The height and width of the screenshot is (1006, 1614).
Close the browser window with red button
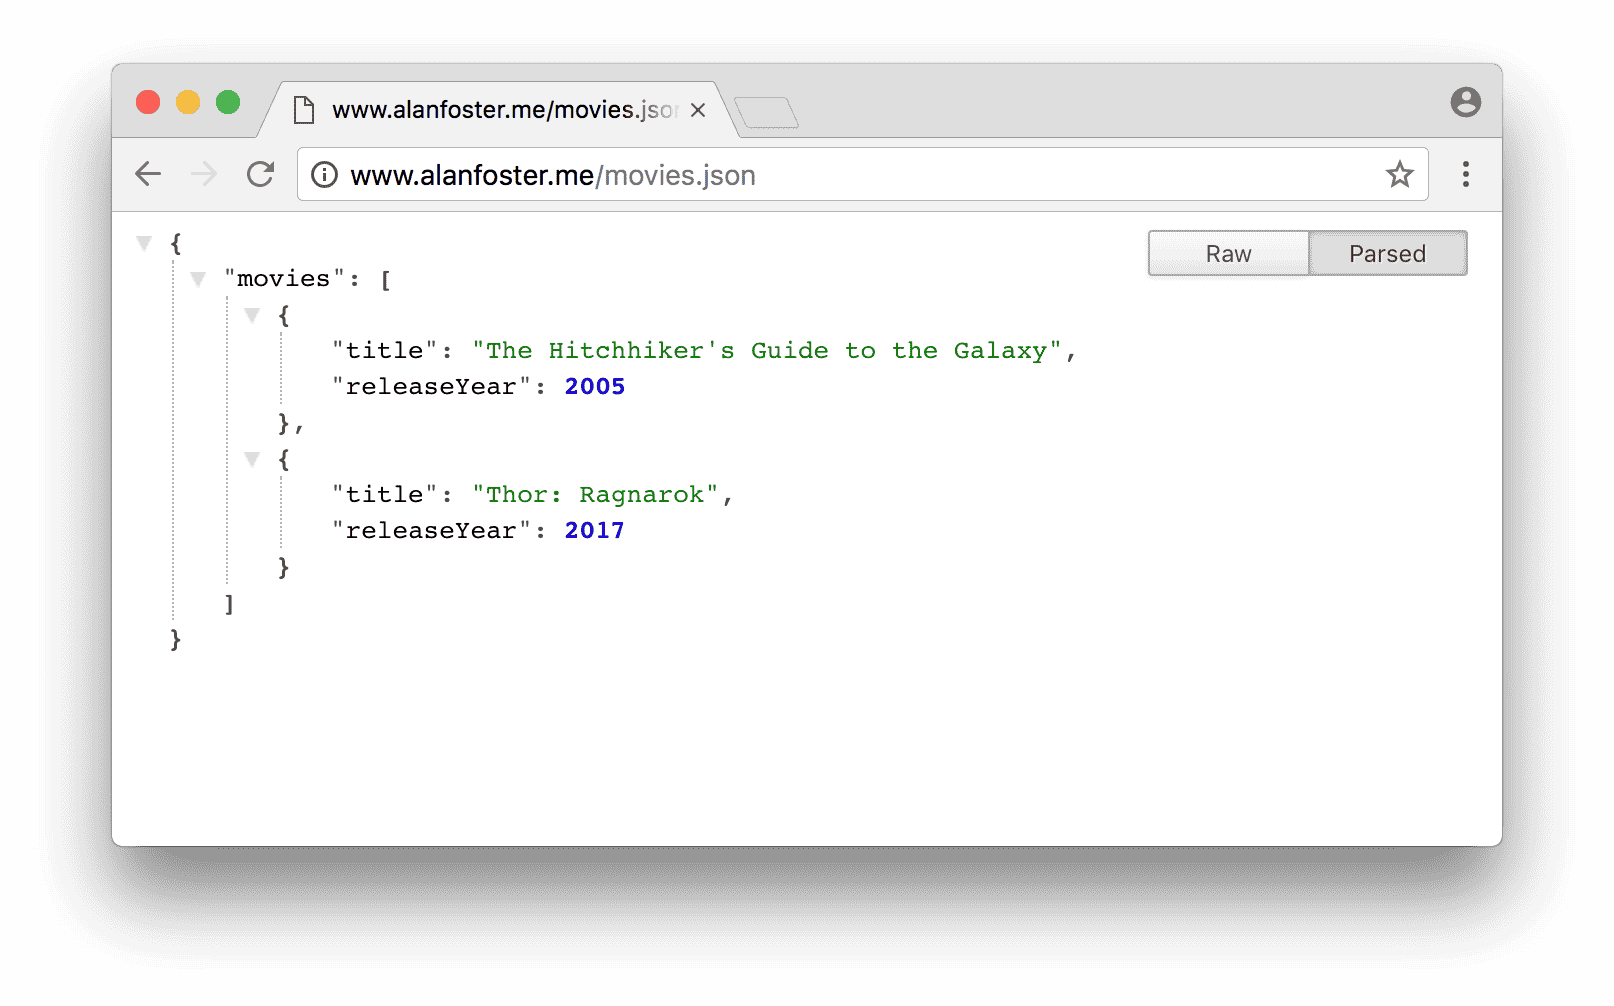coord(148,102)
